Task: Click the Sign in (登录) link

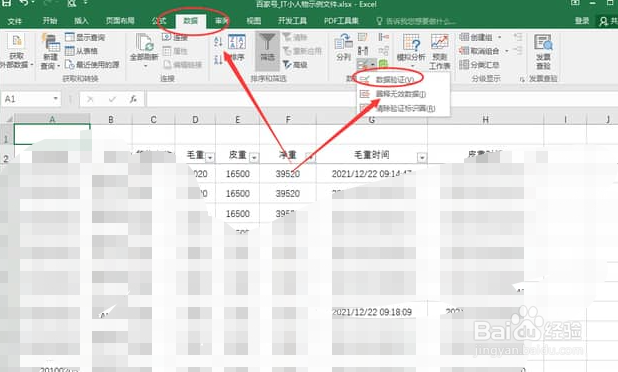Action: 582,20
